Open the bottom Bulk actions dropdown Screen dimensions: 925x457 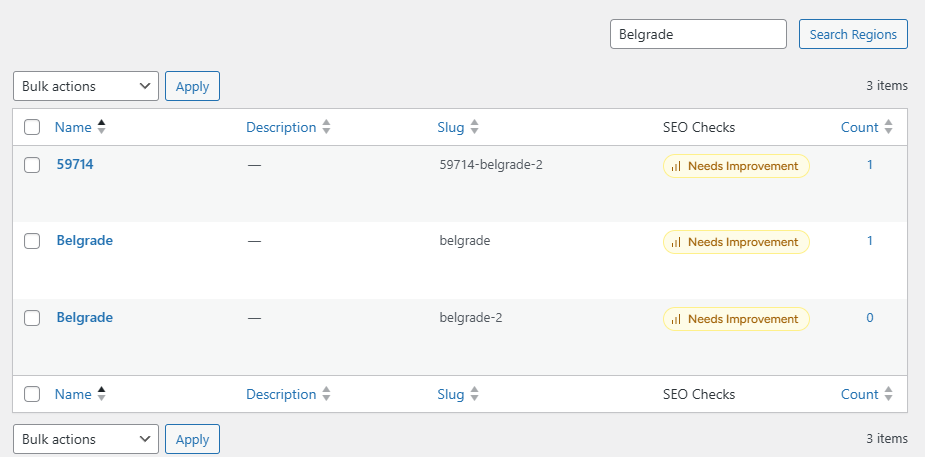pos(86,439)
